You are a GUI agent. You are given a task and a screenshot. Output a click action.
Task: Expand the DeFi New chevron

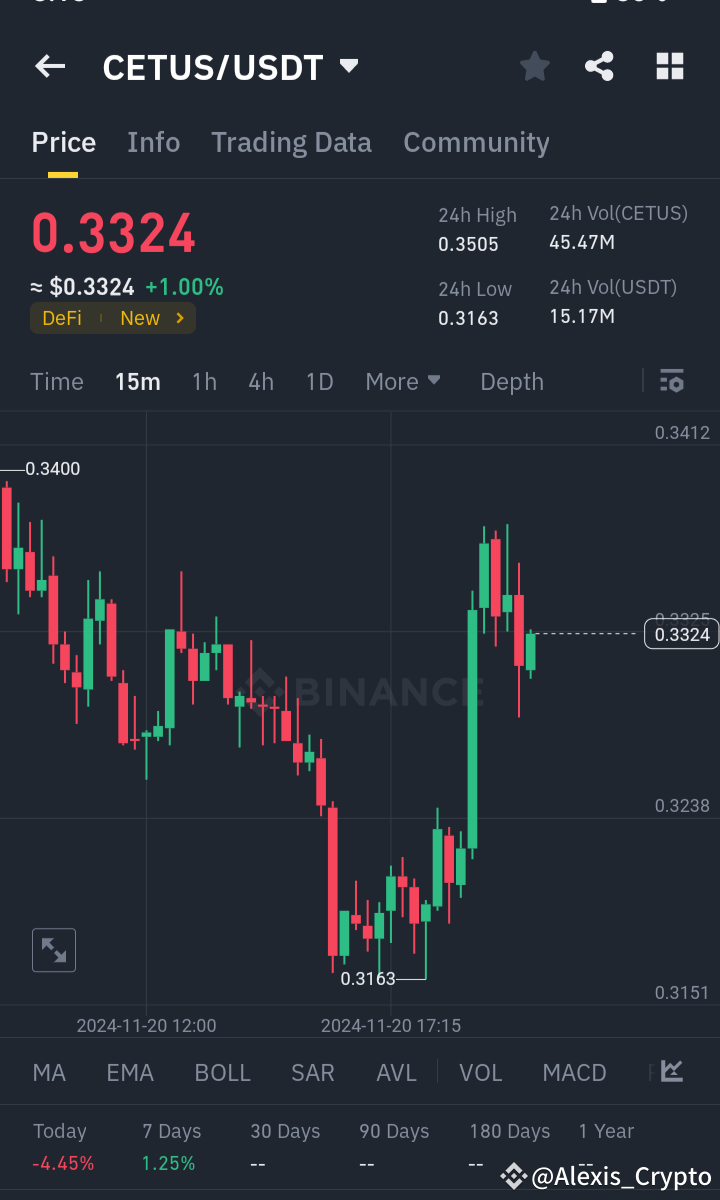coord(178,318)
